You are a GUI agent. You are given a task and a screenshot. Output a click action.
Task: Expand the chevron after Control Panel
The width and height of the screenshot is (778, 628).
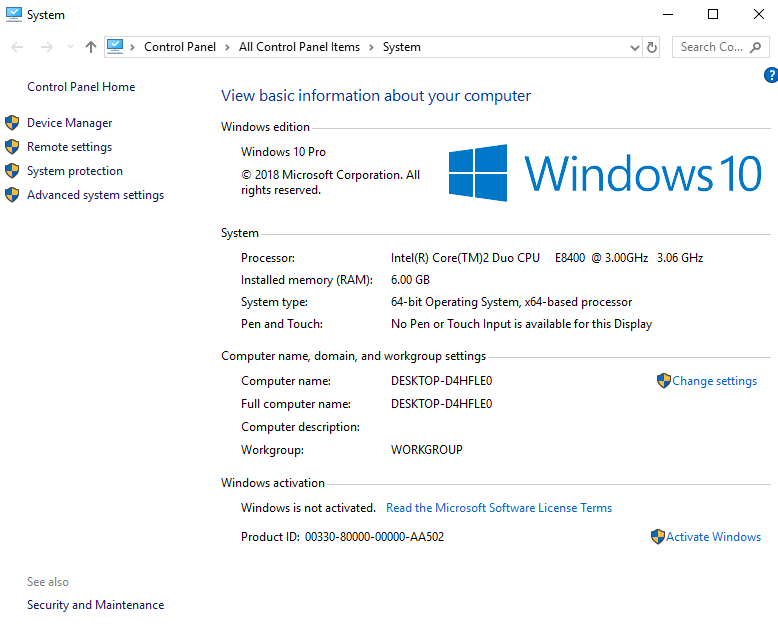tap(227, 47)
